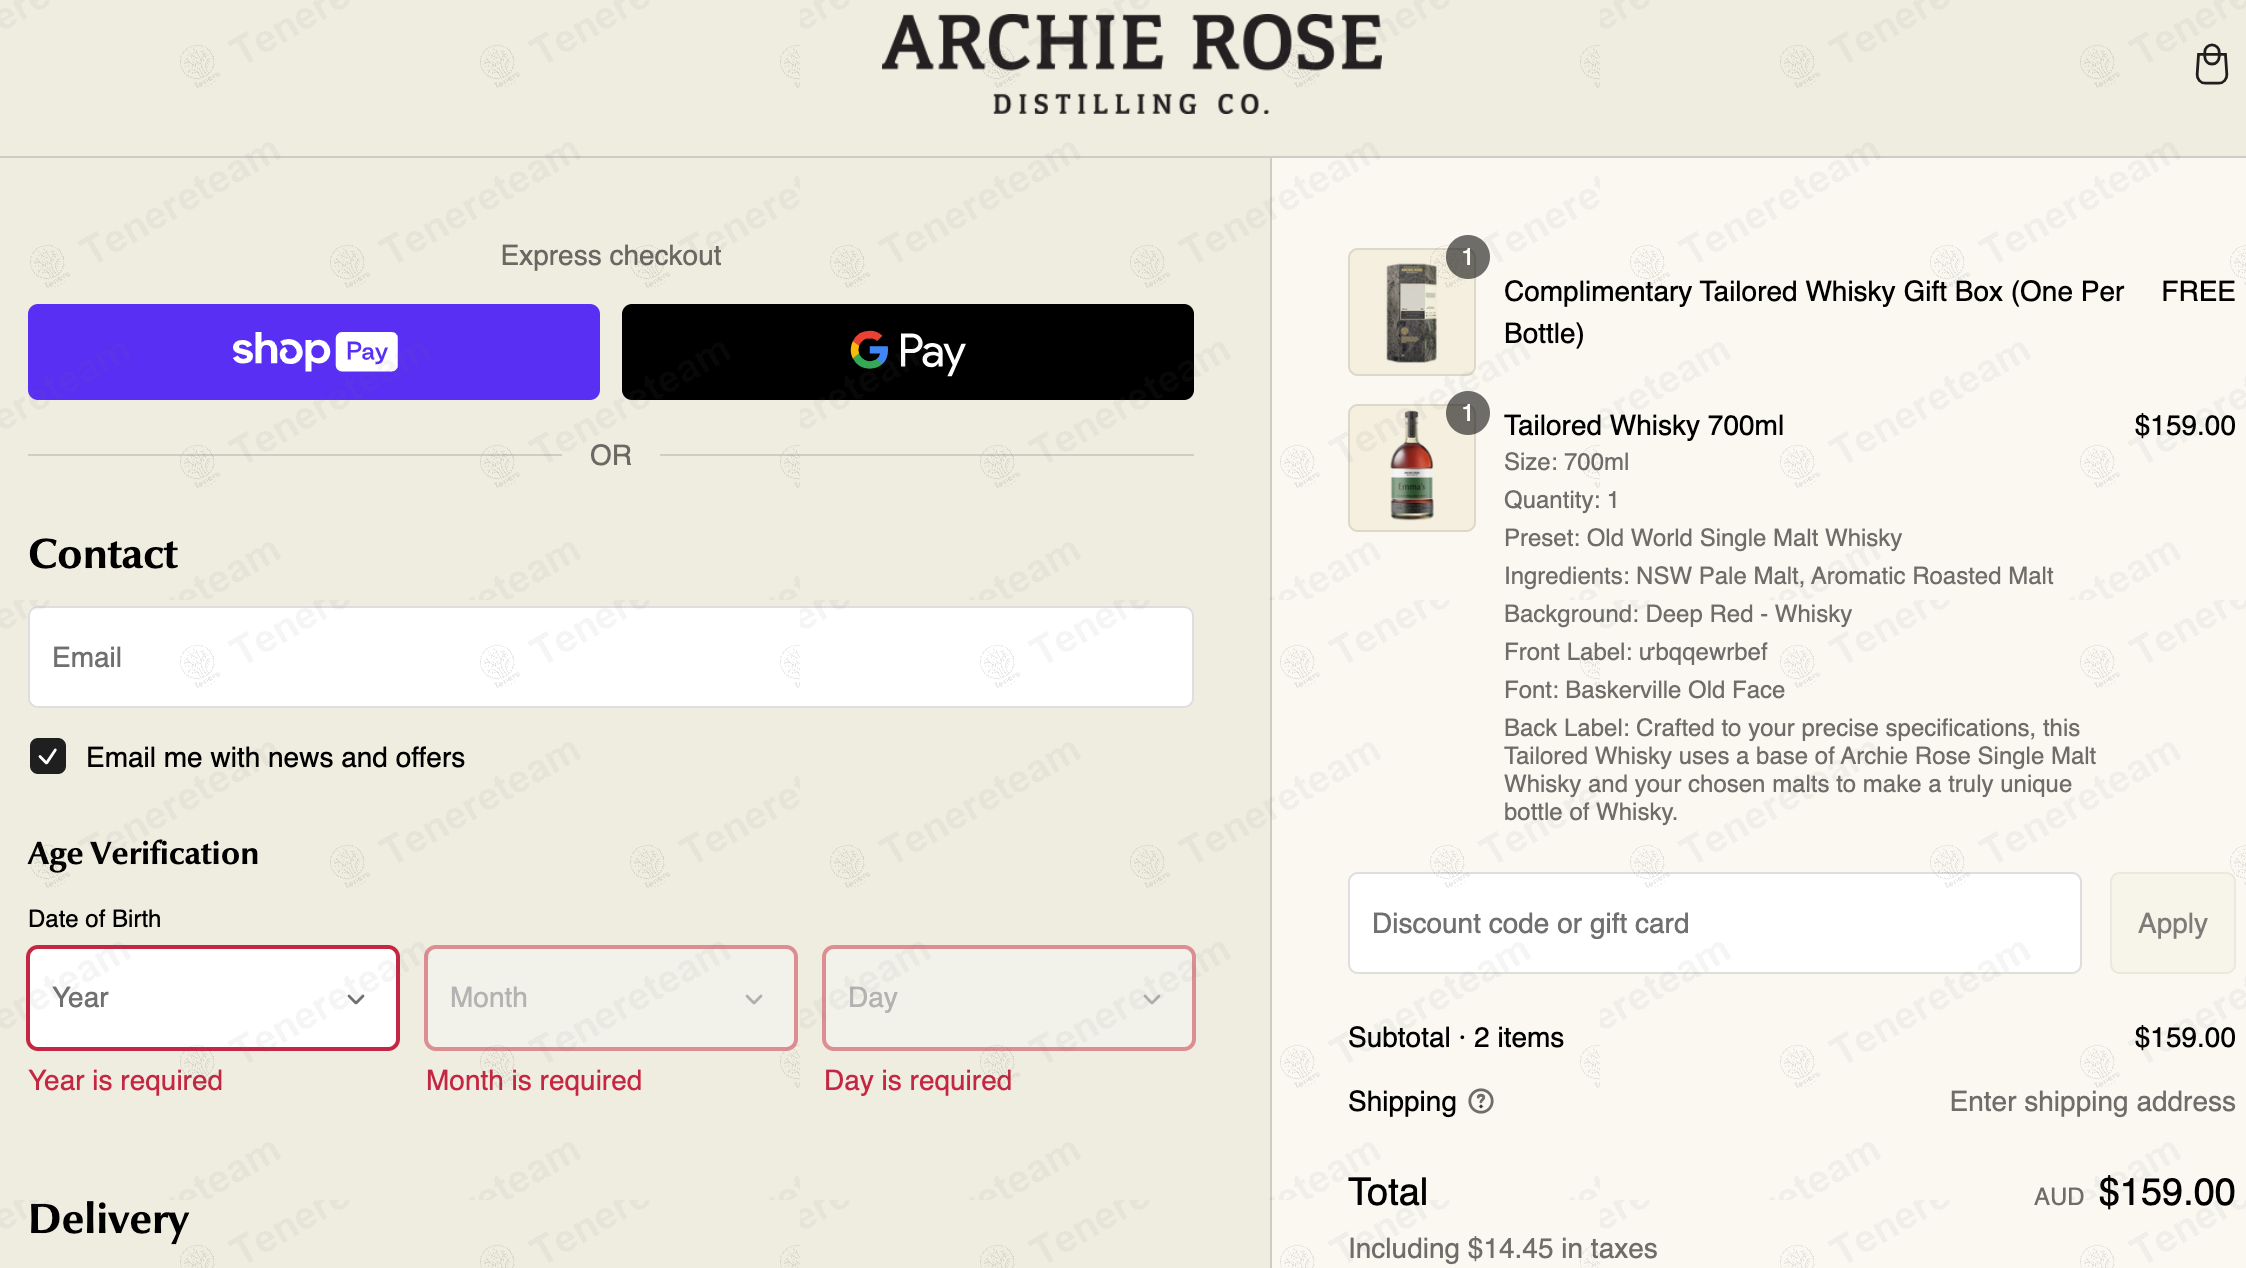The height and width of the screenshot is (1268, 2246).
Task: Click the Day dropdown chevron arrow
Action: pos(1152,998)
